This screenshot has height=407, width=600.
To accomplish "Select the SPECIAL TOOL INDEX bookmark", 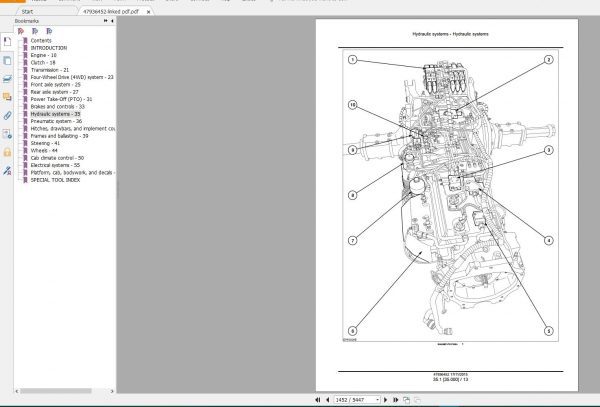I will coord(60,180).
